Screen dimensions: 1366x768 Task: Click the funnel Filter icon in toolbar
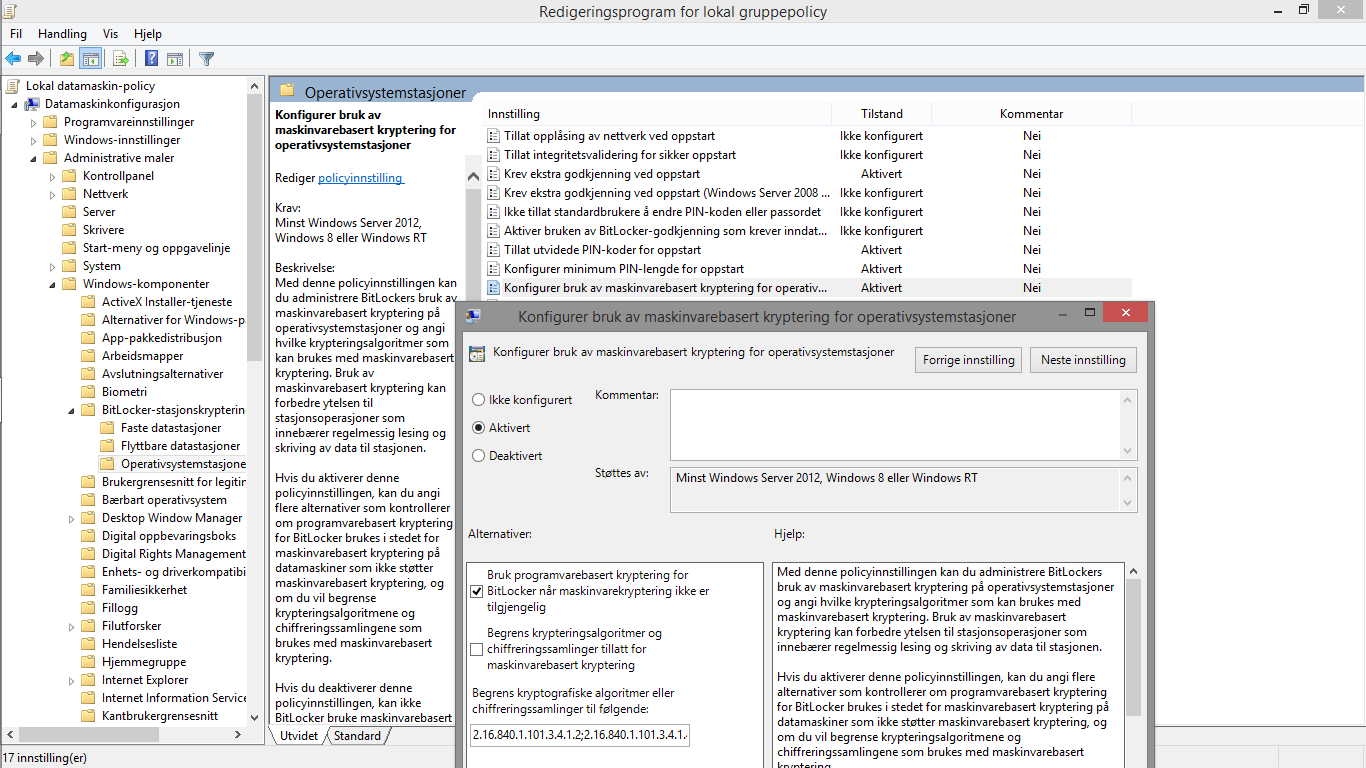206,59
